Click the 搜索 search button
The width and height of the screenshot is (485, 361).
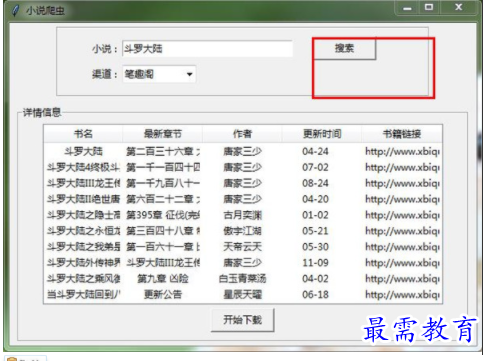(x=344, y=48)
